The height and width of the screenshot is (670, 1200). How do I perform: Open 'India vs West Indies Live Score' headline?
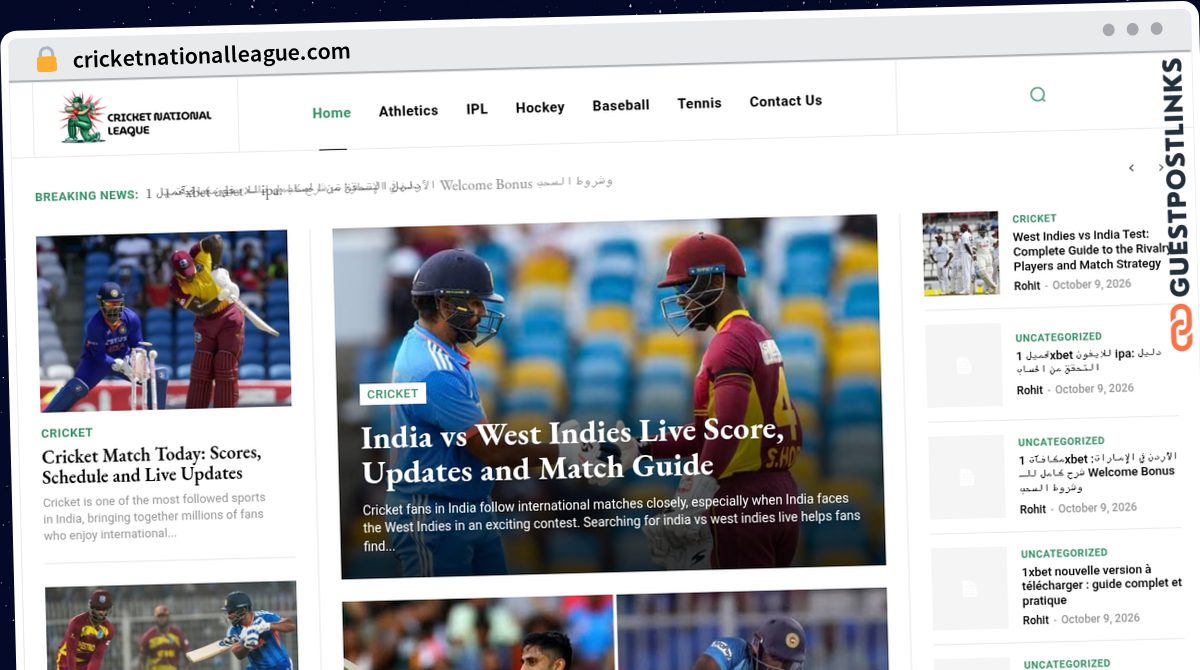point(572,451)
